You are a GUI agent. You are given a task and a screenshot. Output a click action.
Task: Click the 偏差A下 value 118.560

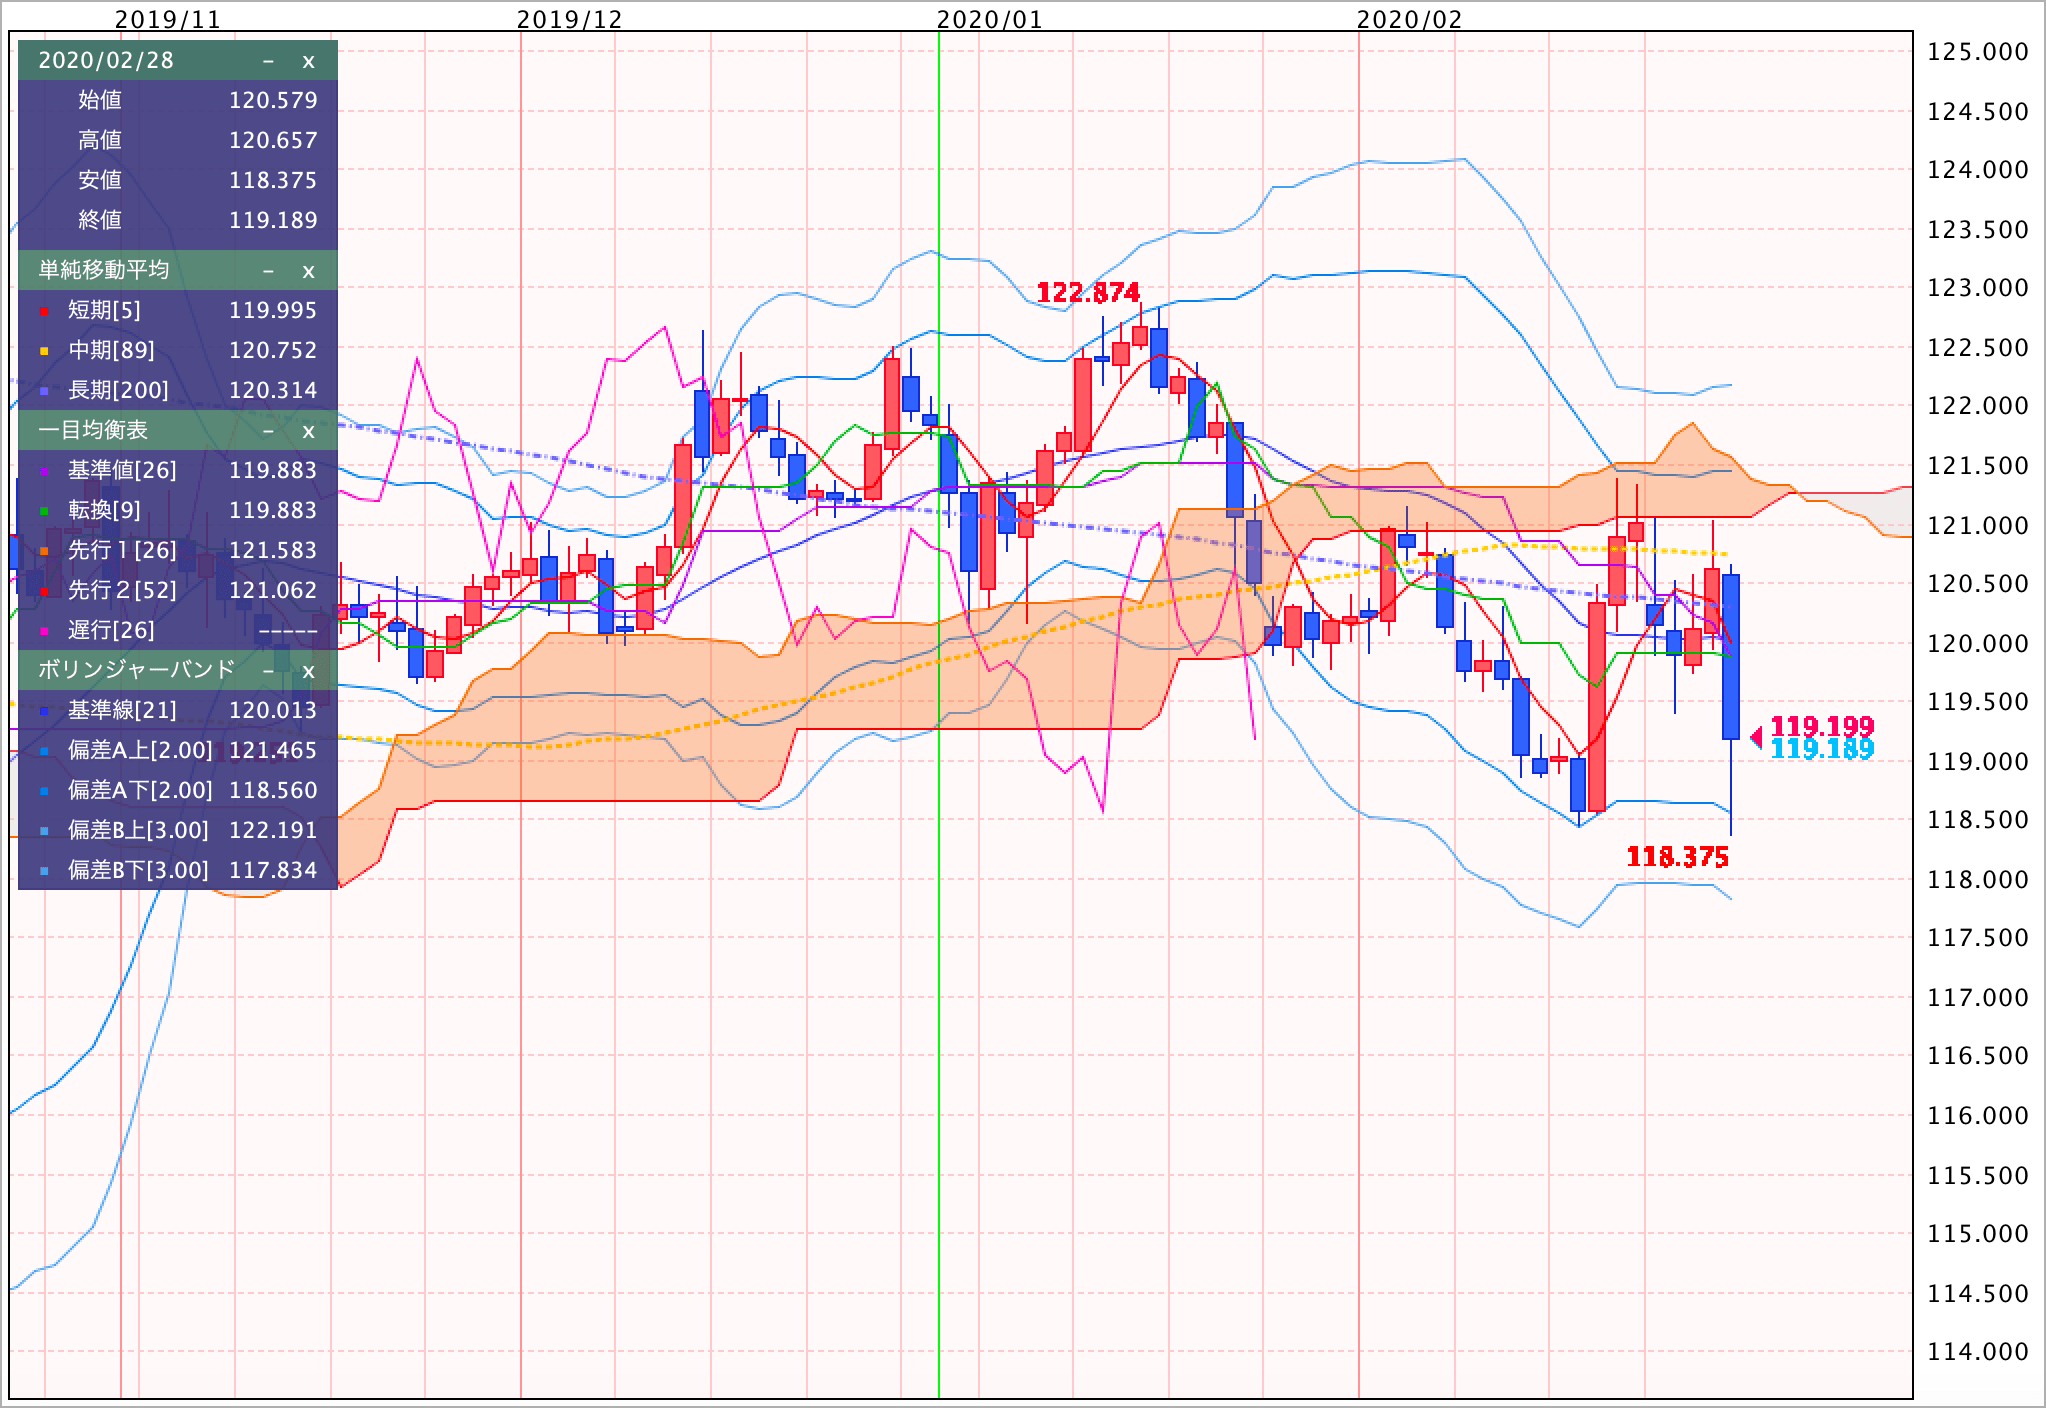coord(273,791)
